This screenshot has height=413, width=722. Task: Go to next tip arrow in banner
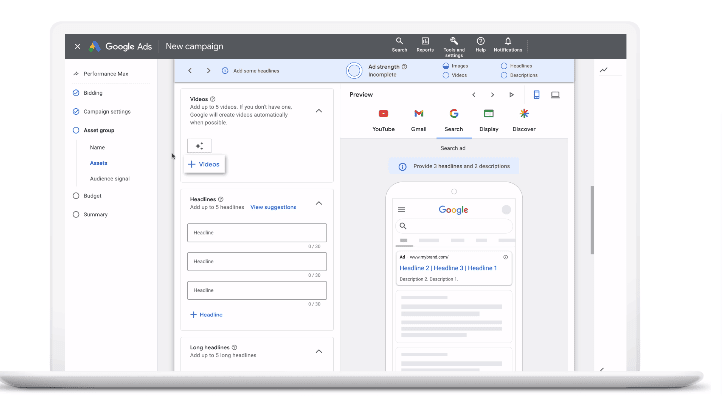208,71
